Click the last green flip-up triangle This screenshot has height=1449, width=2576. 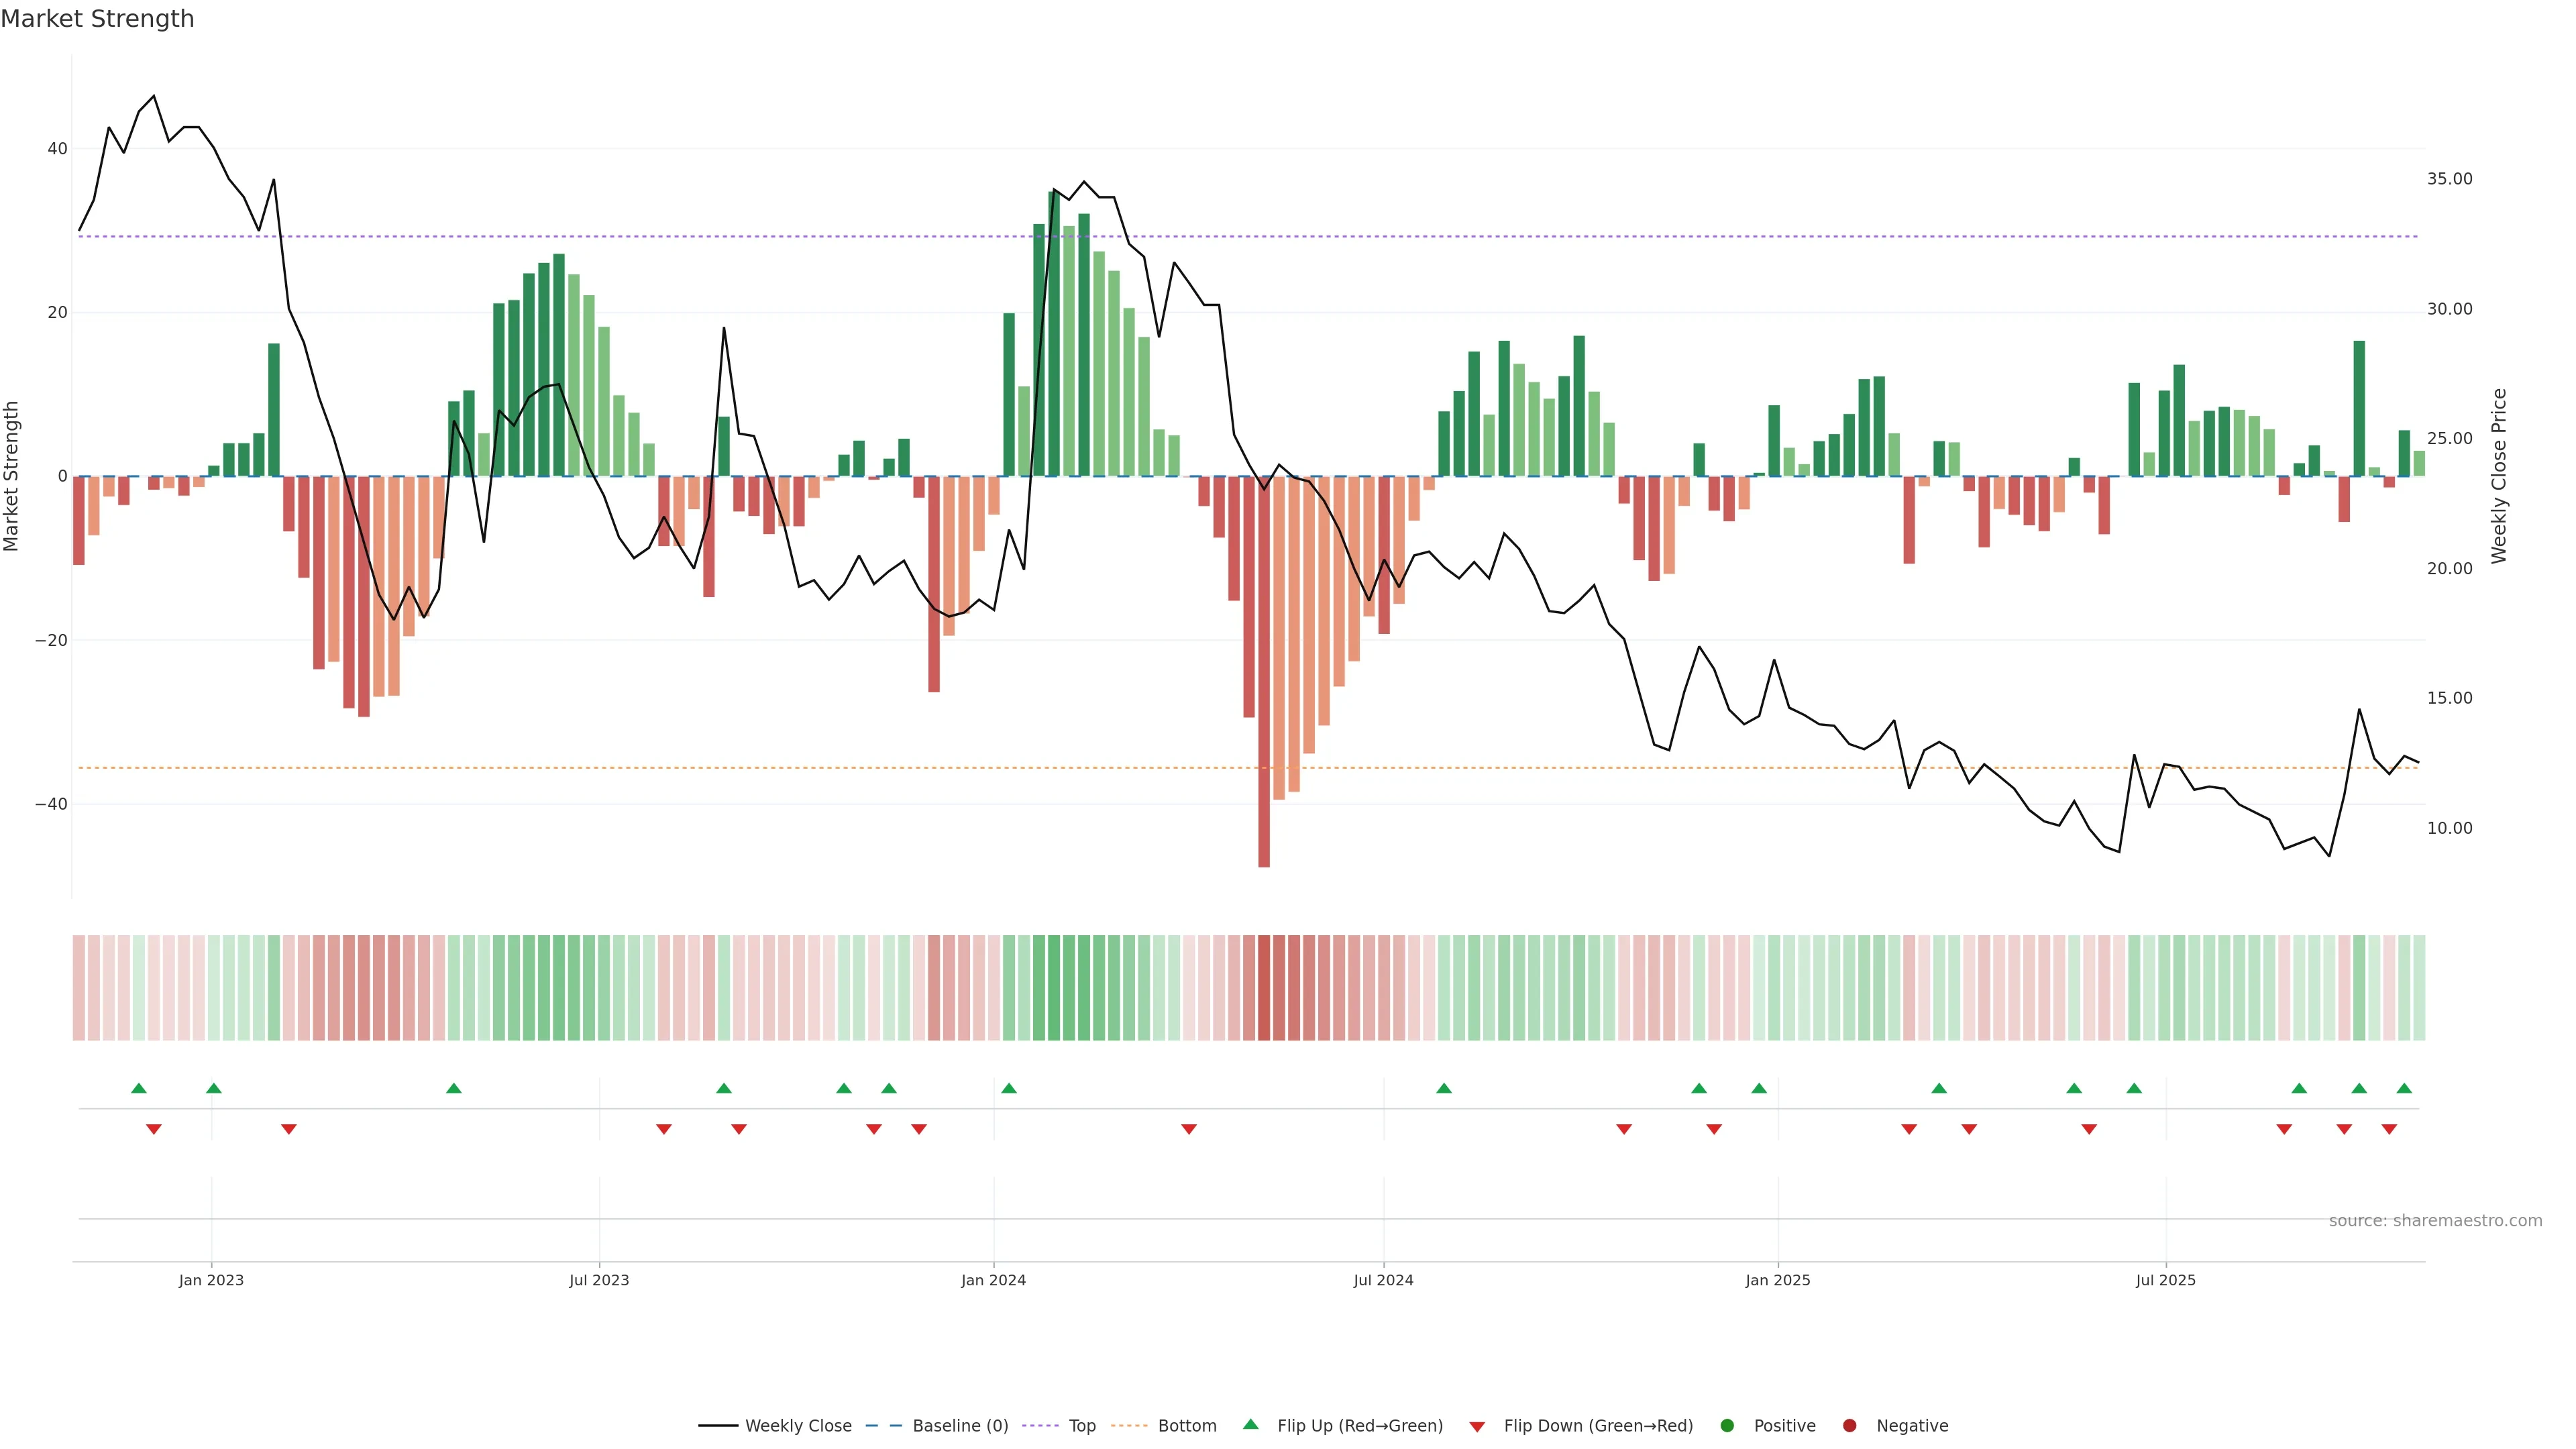(x=2404, y=1088)
